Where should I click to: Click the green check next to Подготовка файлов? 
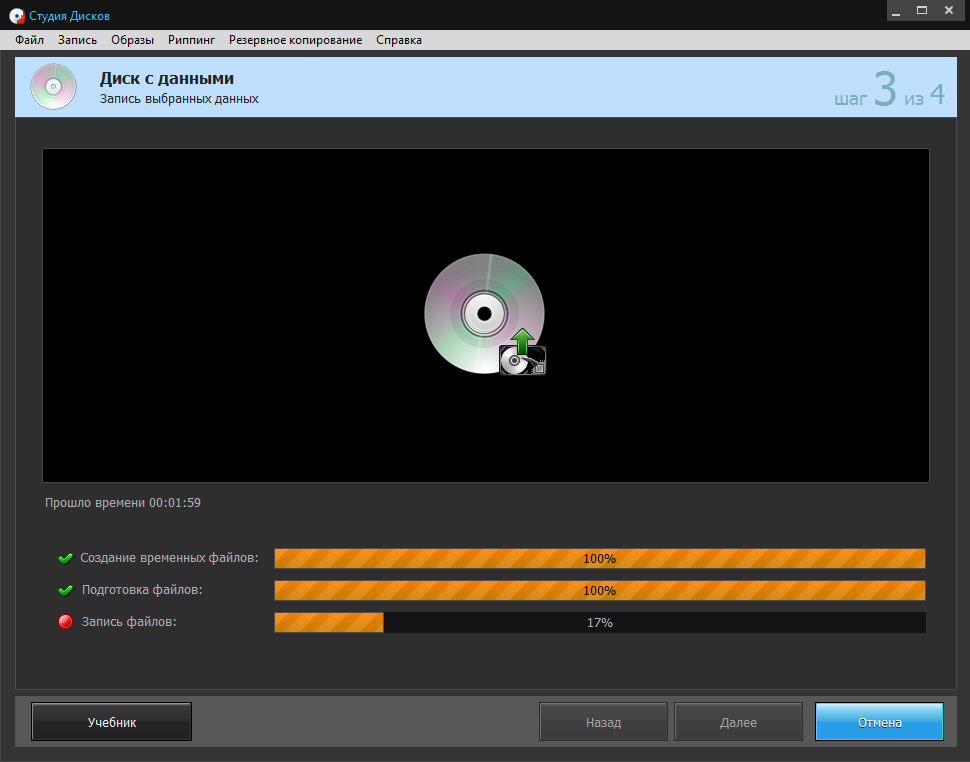(66, 591)
